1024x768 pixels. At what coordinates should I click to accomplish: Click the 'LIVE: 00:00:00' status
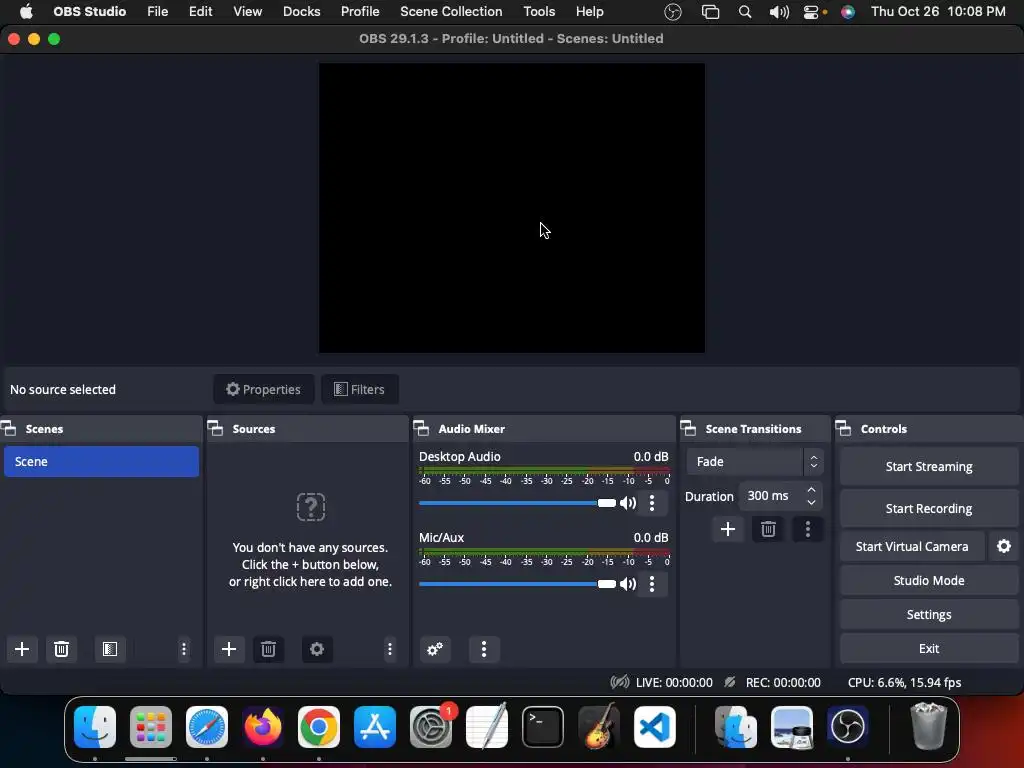pos(674,682)
